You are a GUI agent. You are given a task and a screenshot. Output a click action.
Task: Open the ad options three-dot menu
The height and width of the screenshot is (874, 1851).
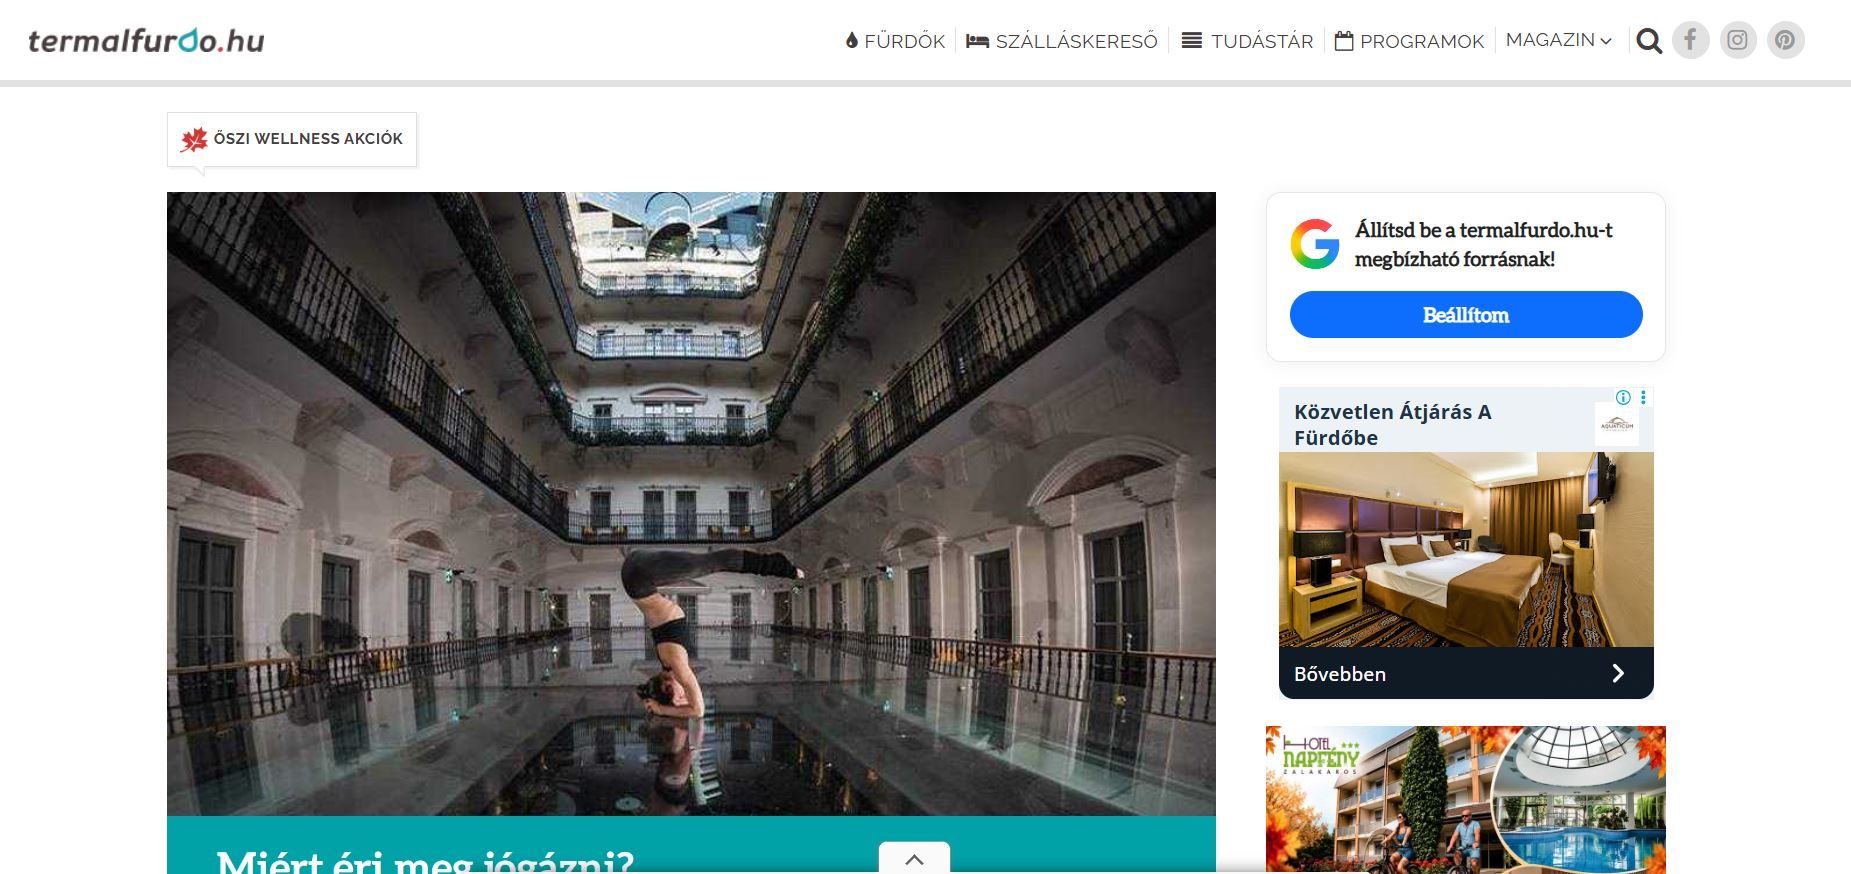pyautogui.click(x=1643, y=397)
